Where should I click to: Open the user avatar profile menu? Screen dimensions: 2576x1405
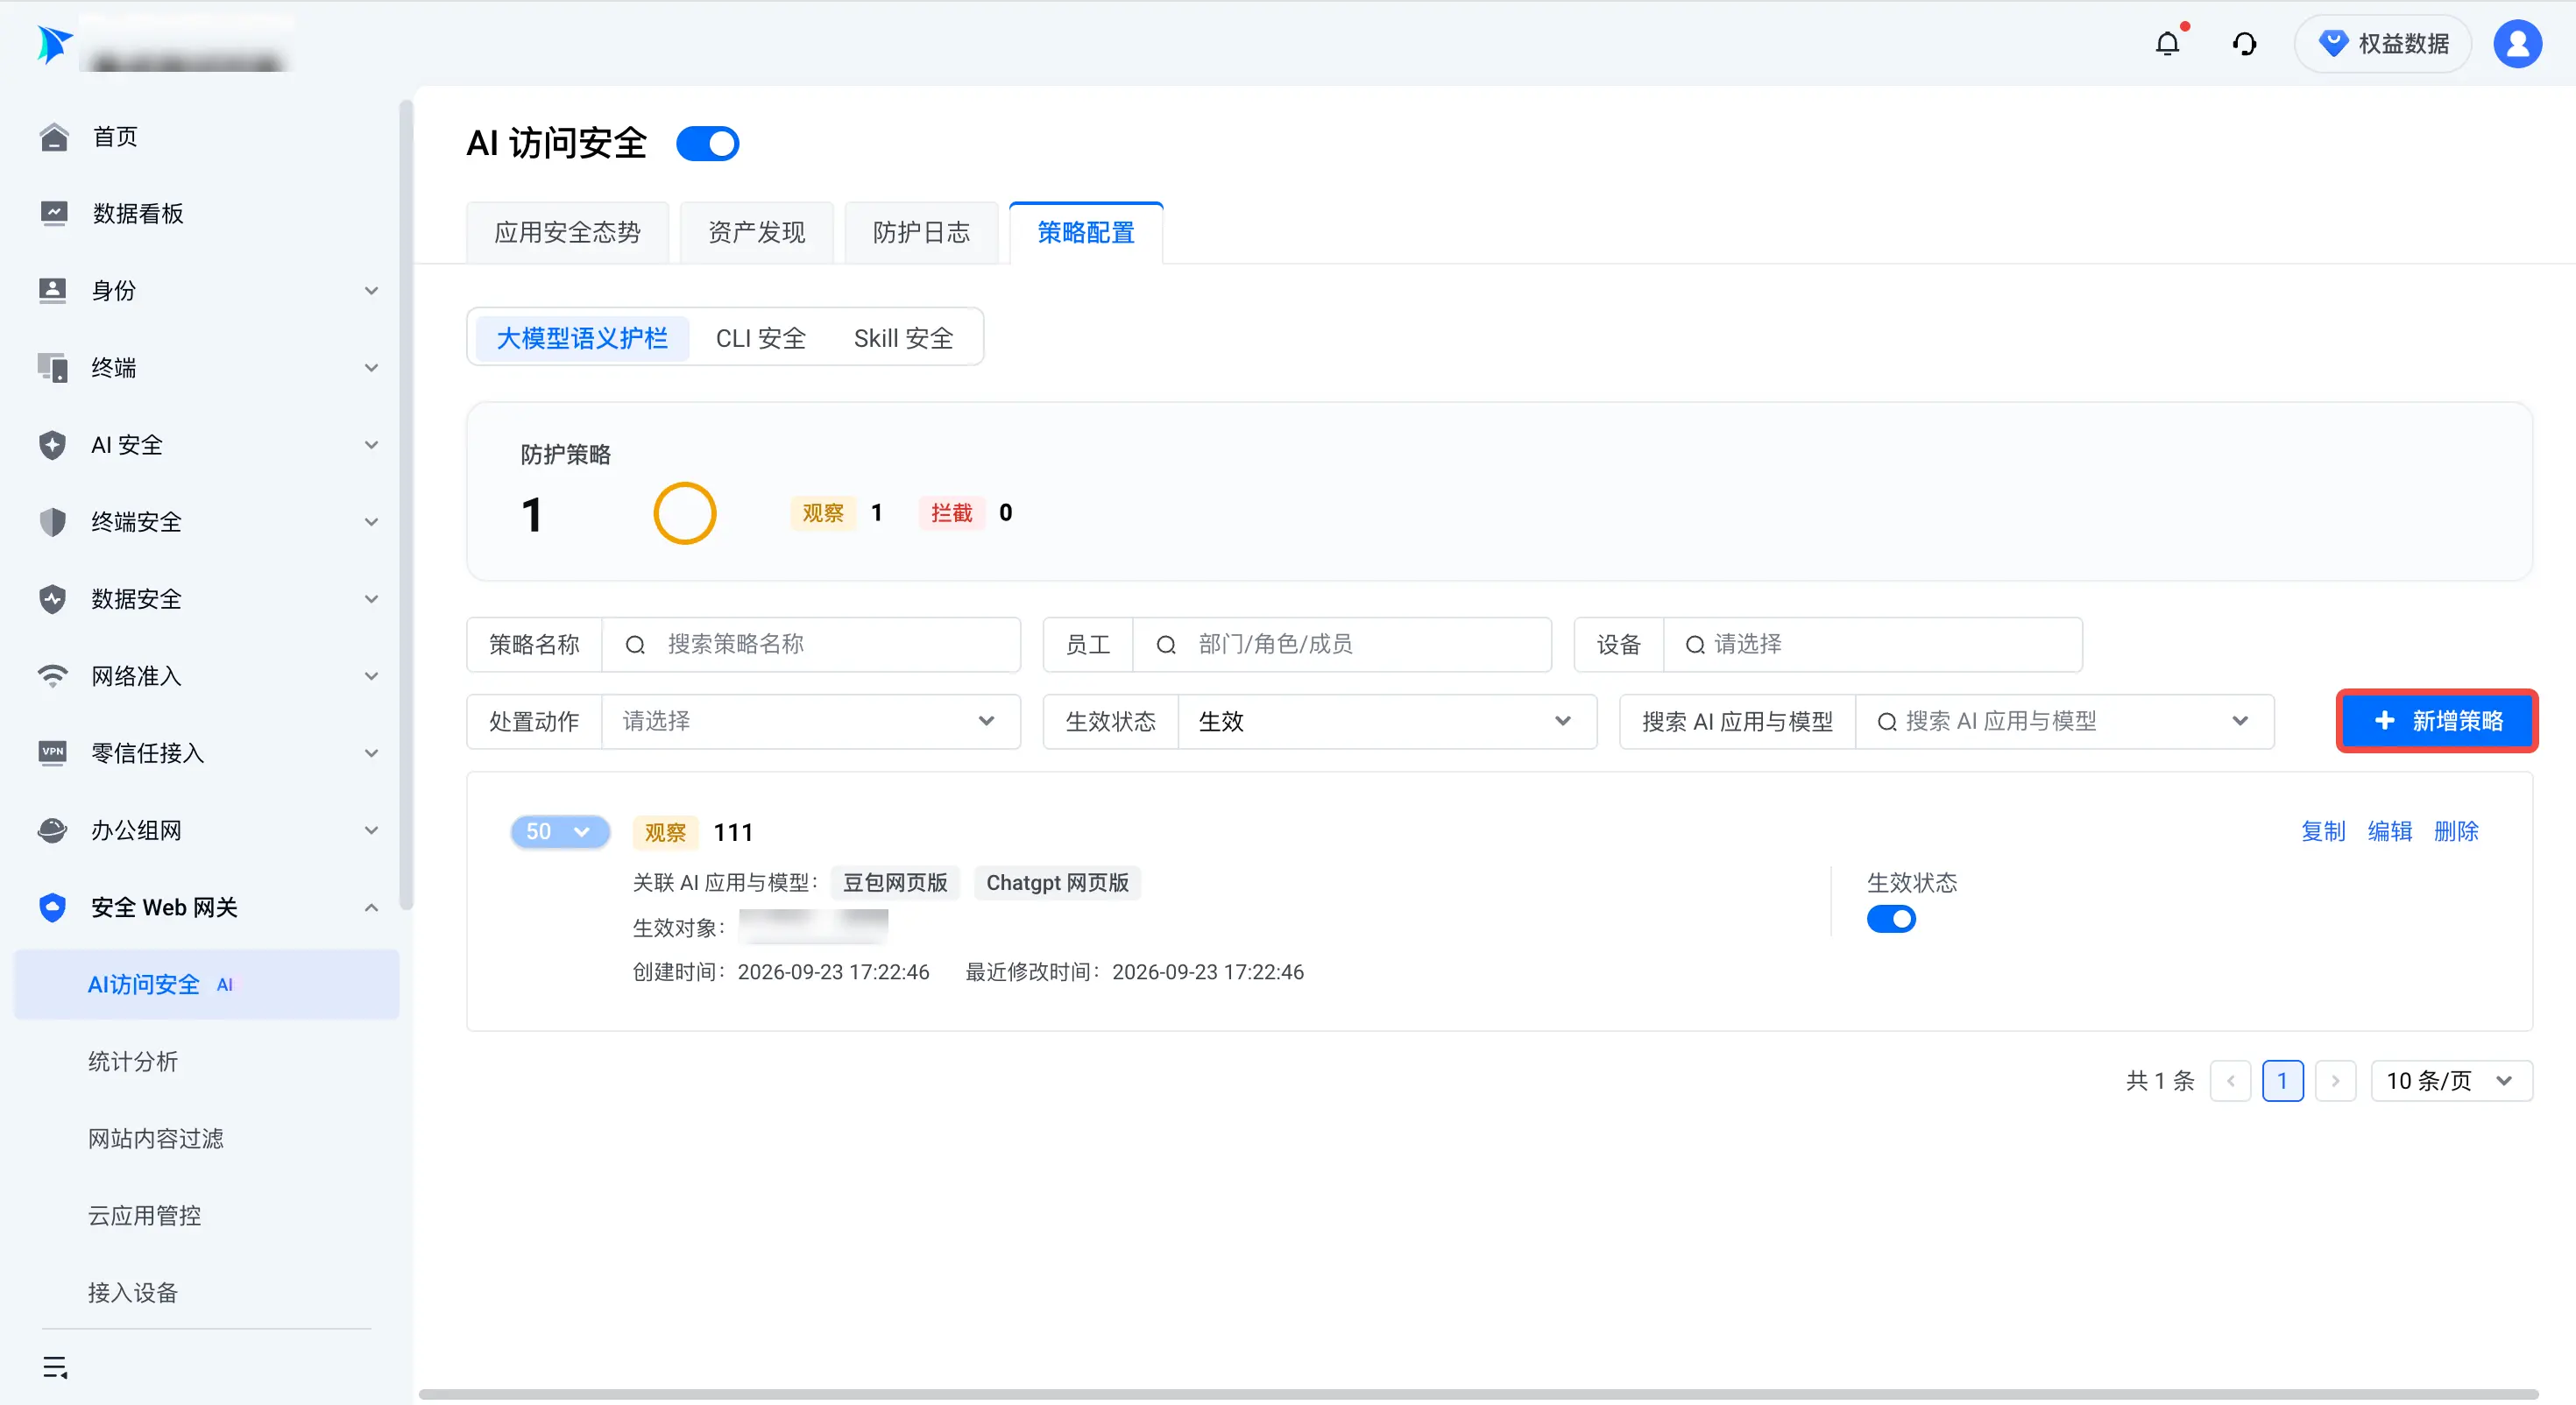2517,44
